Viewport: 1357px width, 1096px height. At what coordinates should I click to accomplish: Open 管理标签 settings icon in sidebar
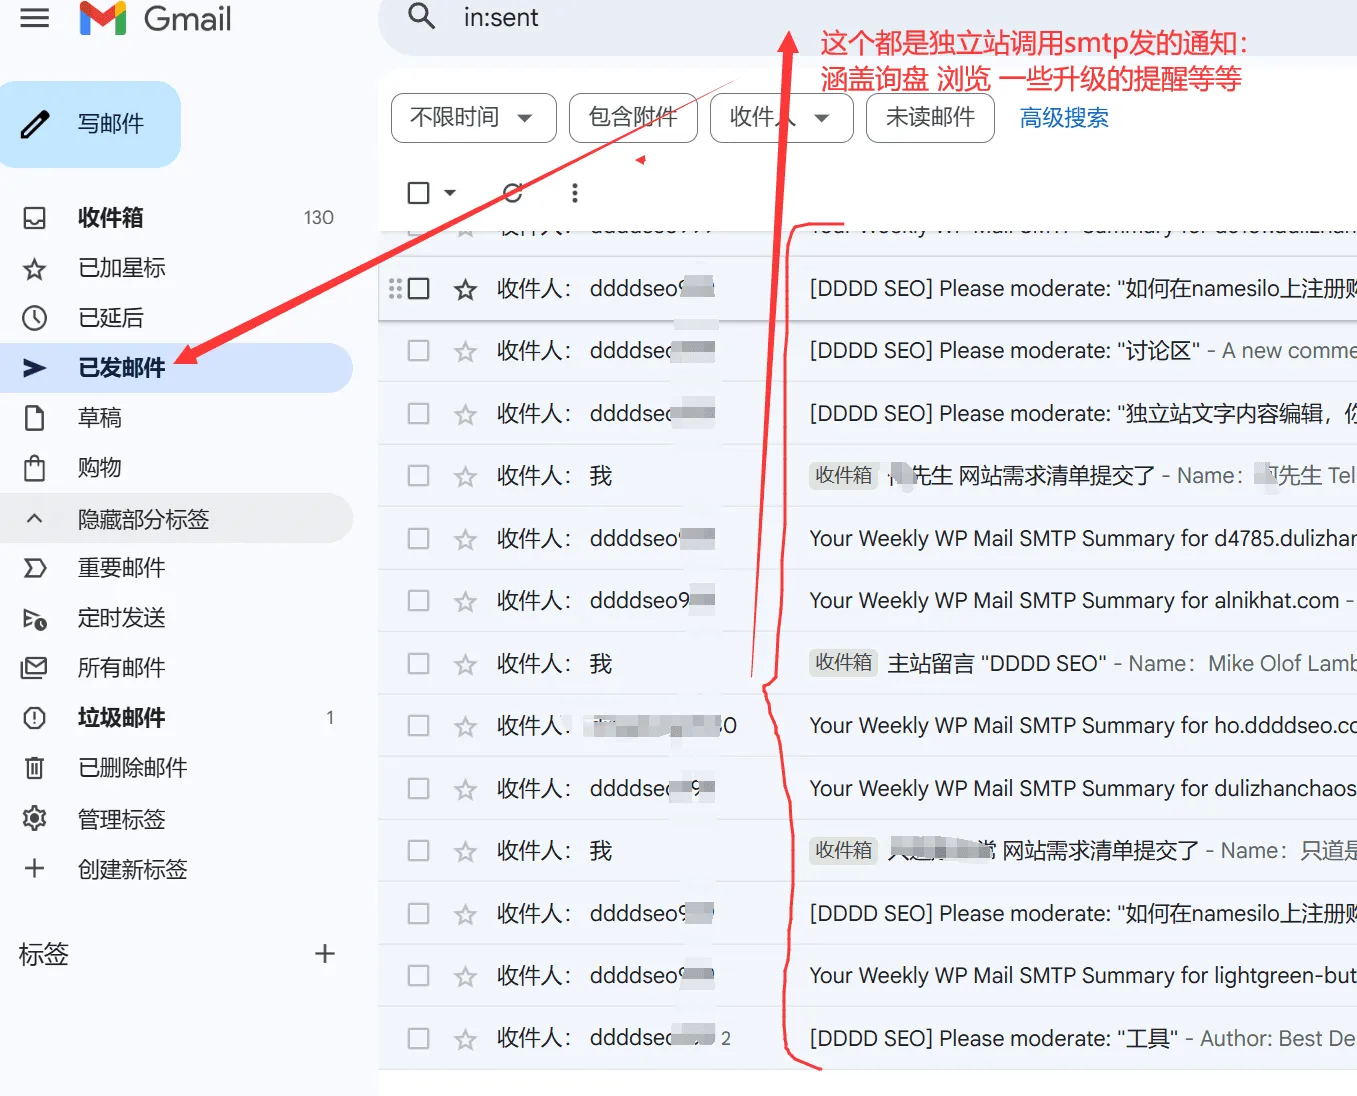[34, 818]
